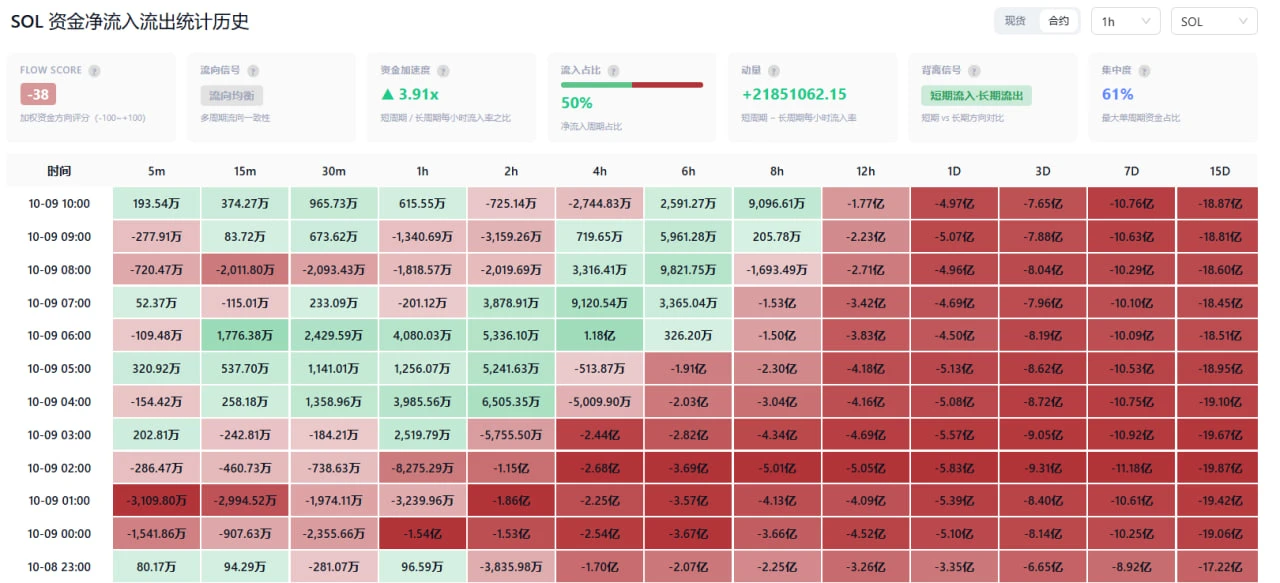Click the 9,096.61万 cell in the 8h column

(x=778, y=204)
